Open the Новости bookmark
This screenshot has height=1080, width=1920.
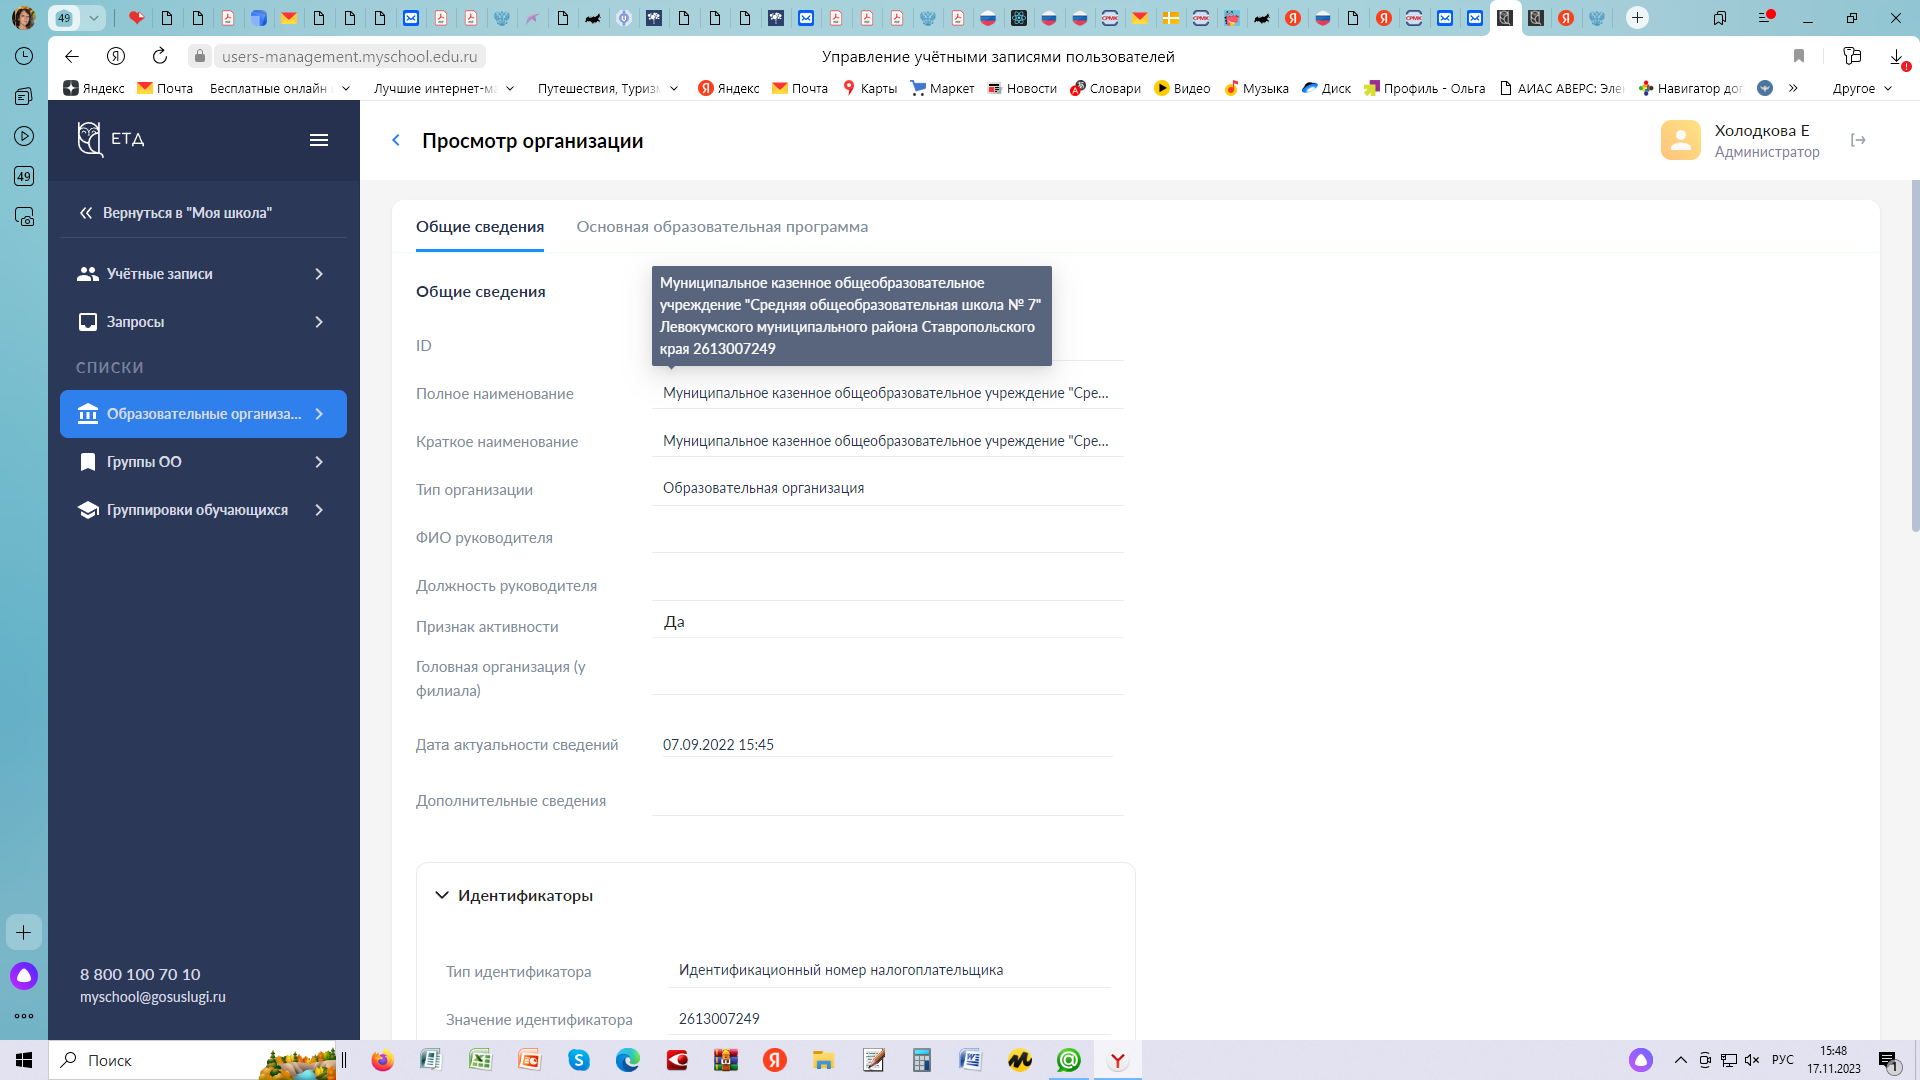pyautogui.click(x=1022, y=88)
